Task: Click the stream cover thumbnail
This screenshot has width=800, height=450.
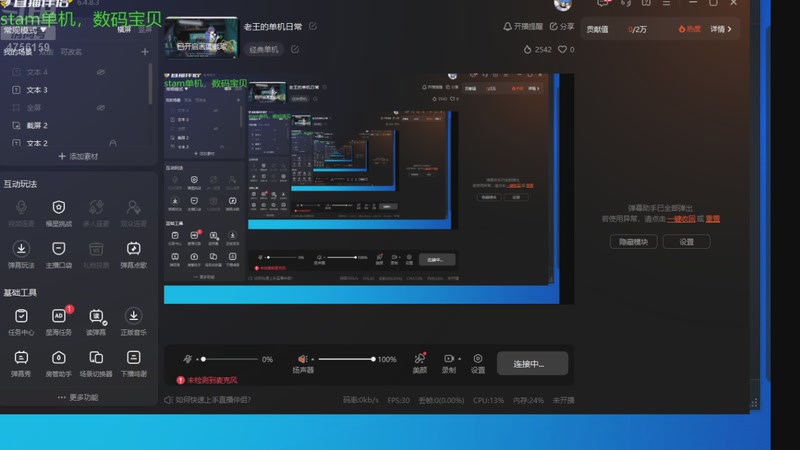Action: click(201, 38)
